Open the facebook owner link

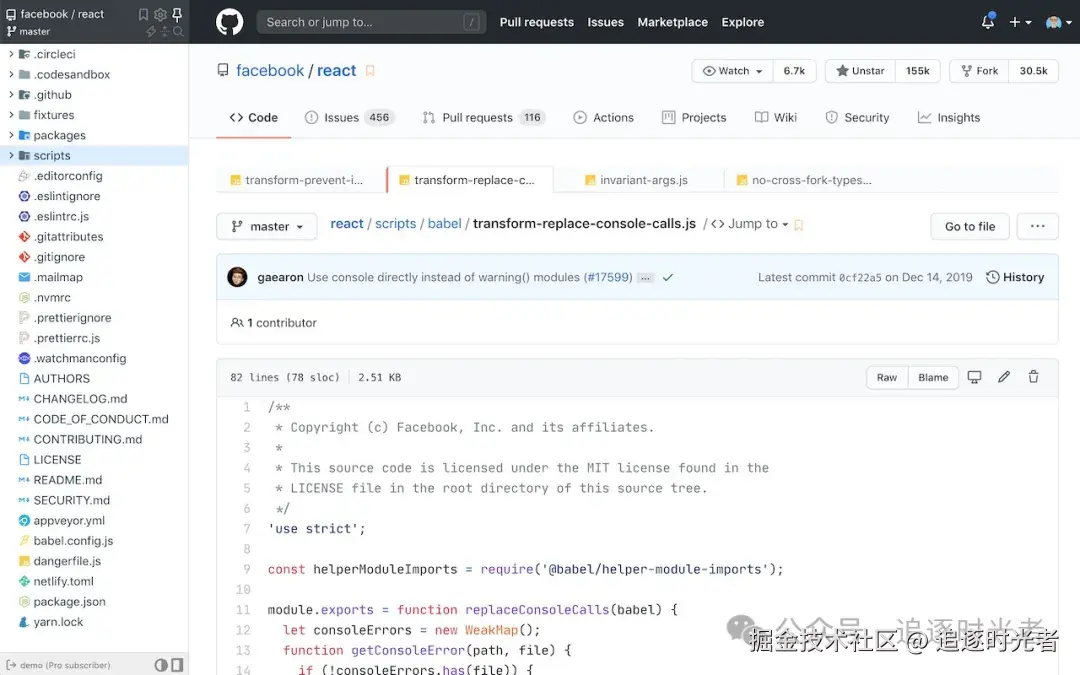coord(270,70)
